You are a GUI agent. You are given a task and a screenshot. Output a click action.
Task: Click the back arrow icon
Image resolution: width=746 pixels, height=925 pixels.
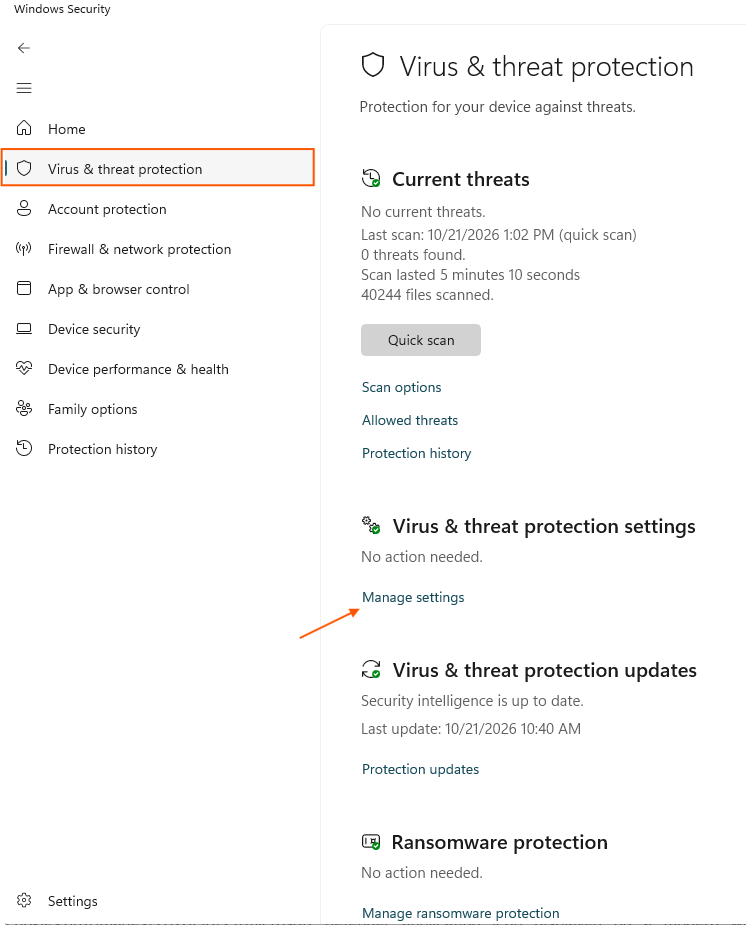[x=24, y=48]
